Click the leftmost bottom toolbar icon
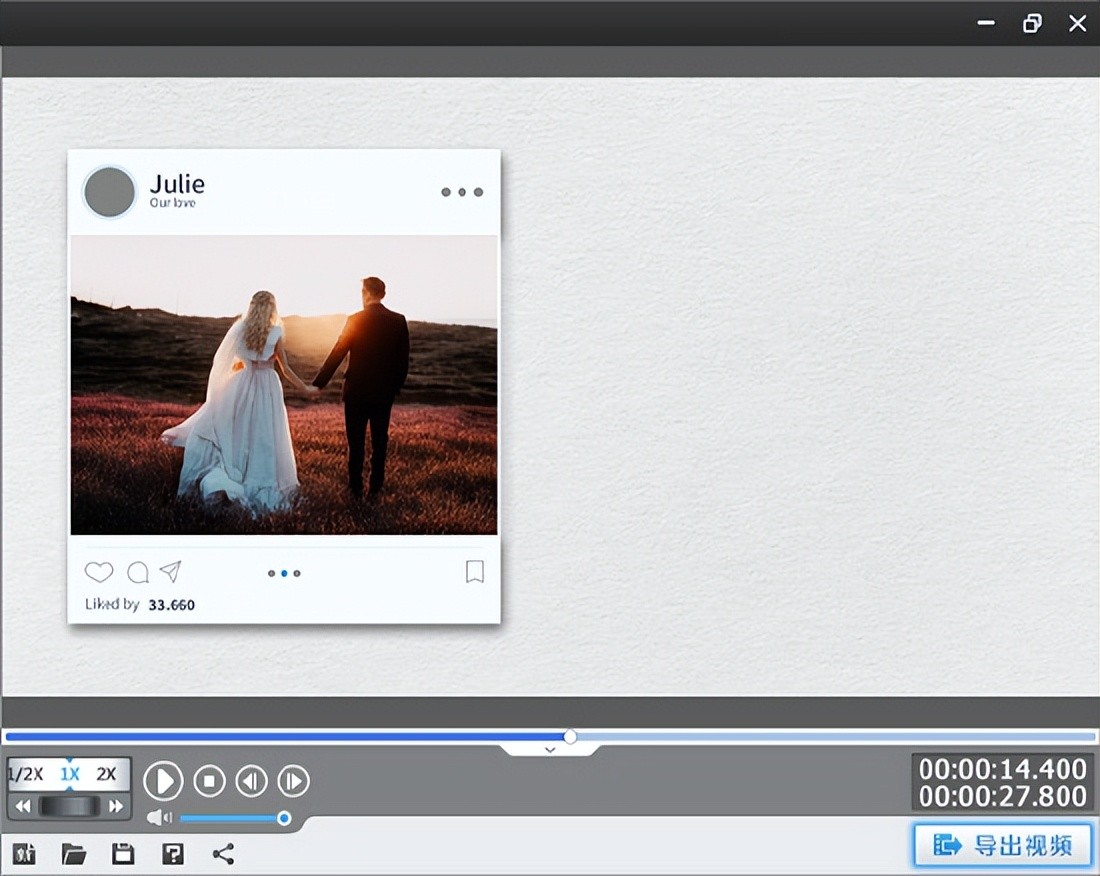The image size is (1100, 876). 24,854
